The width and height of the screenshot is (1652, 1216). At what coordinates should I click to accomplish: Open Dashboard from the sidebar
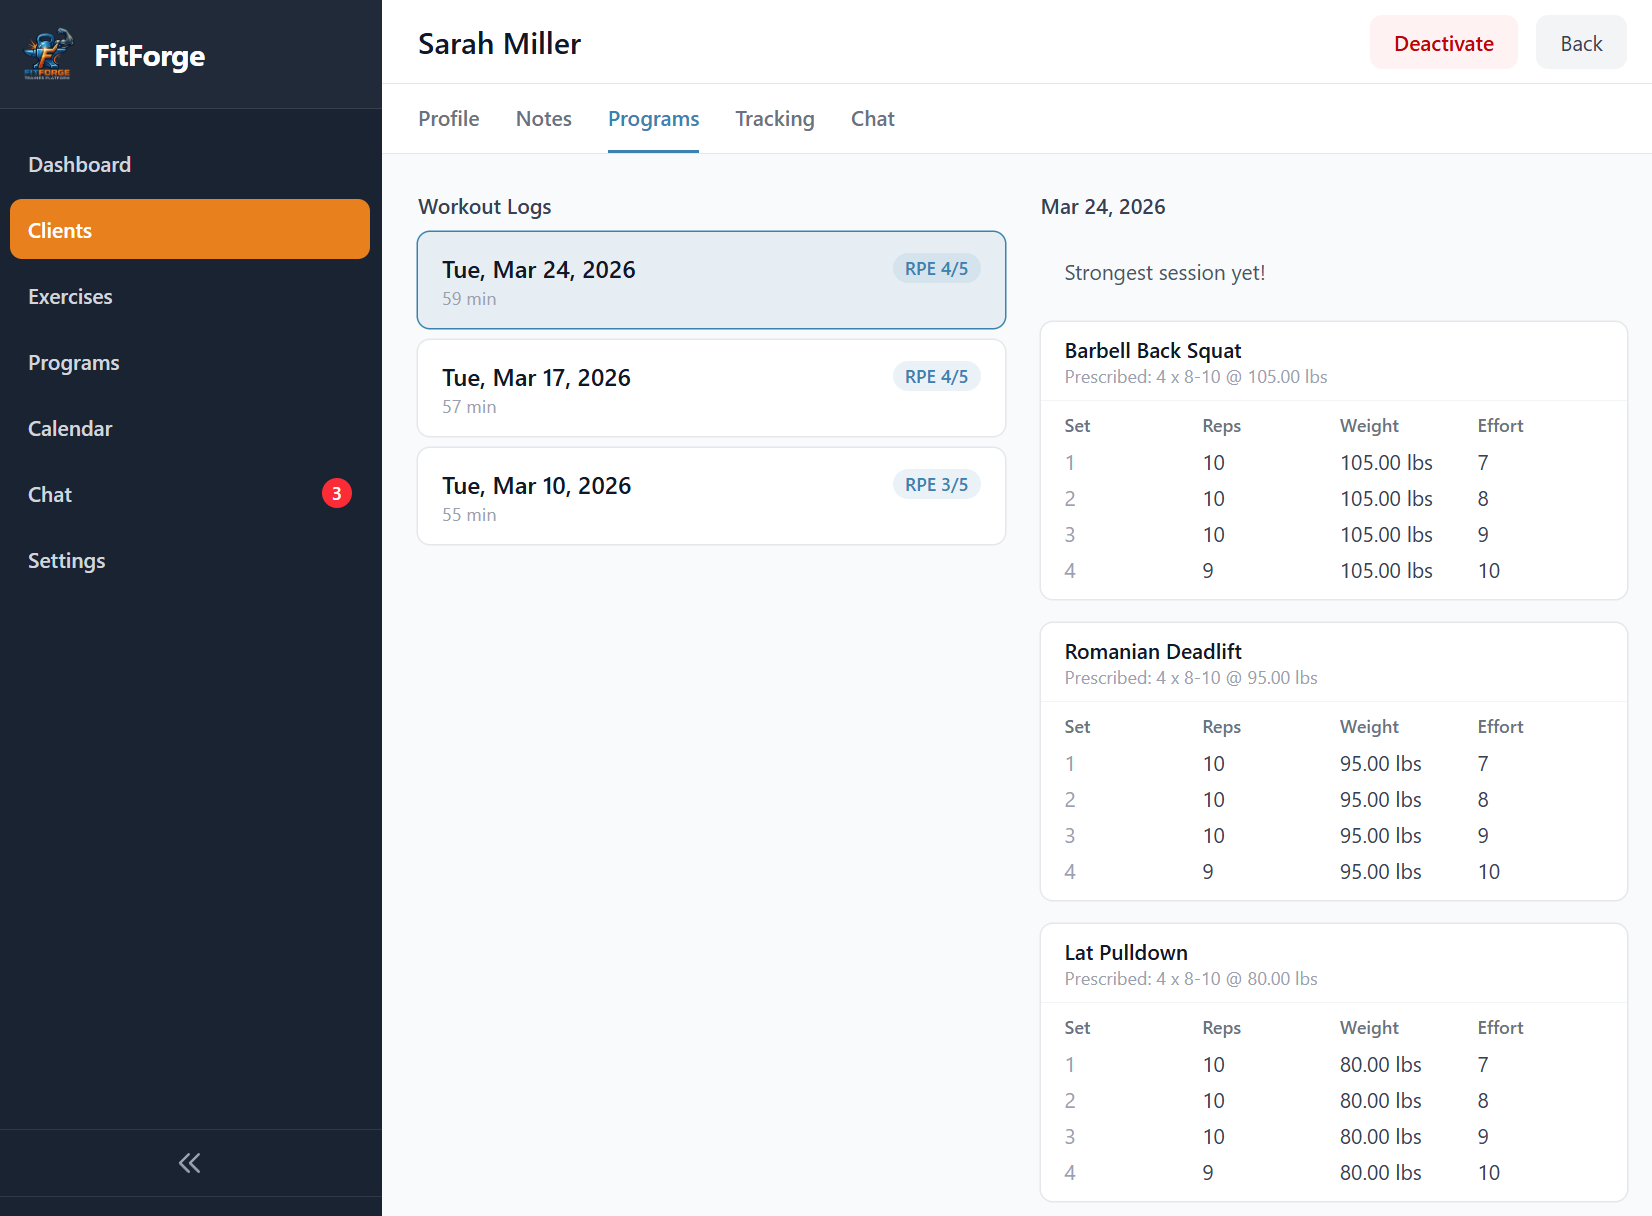(x=79, y=165)
